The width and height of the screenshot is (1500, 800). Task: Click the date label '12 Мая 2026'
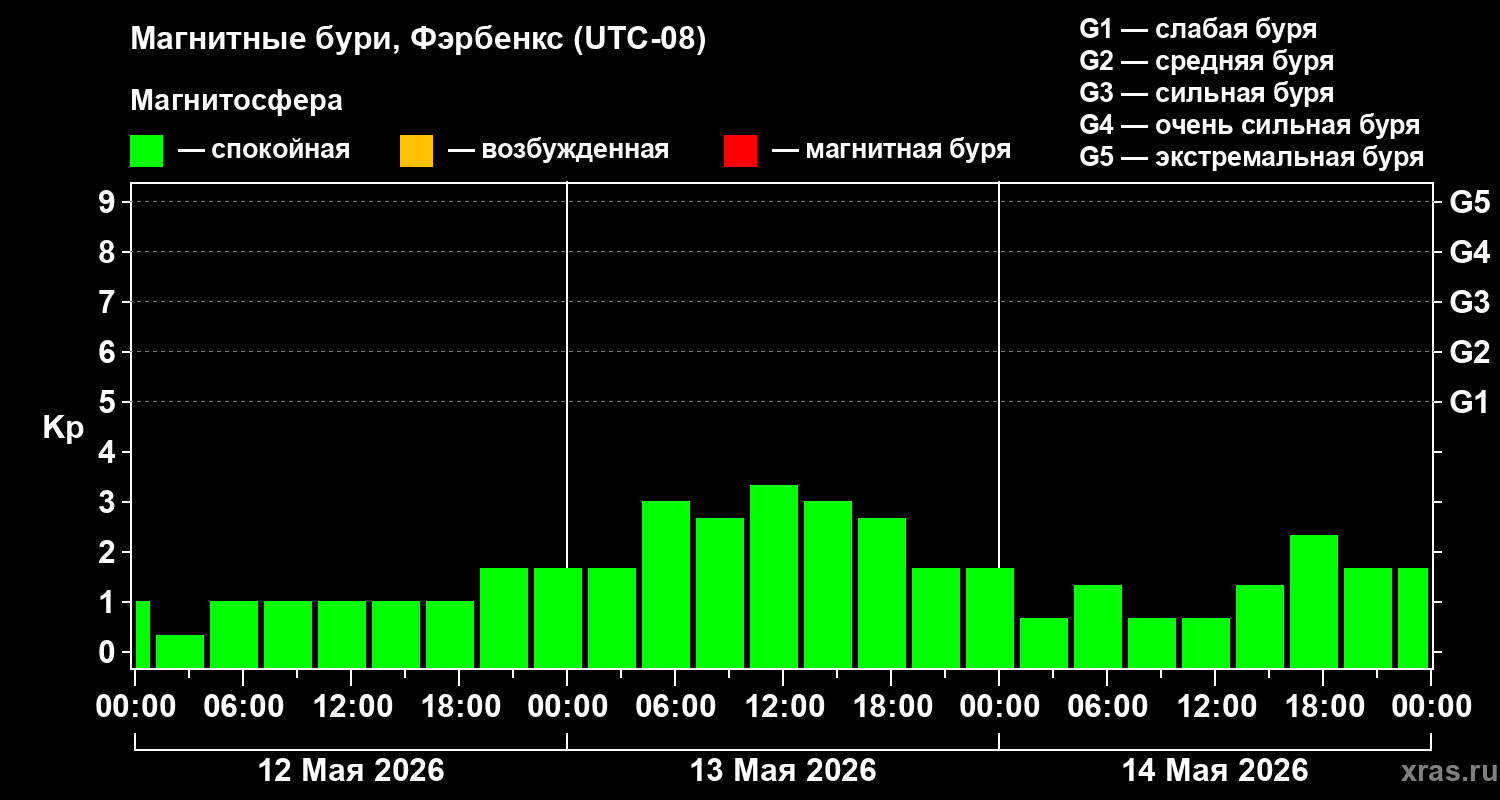click(351, 770)
